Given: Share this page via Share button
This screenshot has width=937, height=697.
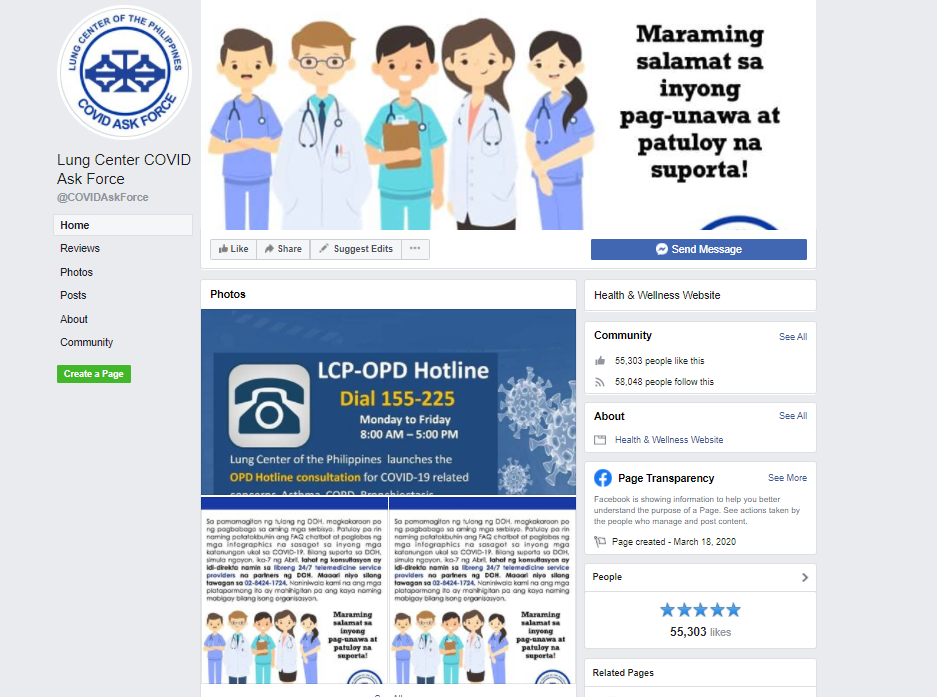Looking at the screenshot, I should point(283,249).
